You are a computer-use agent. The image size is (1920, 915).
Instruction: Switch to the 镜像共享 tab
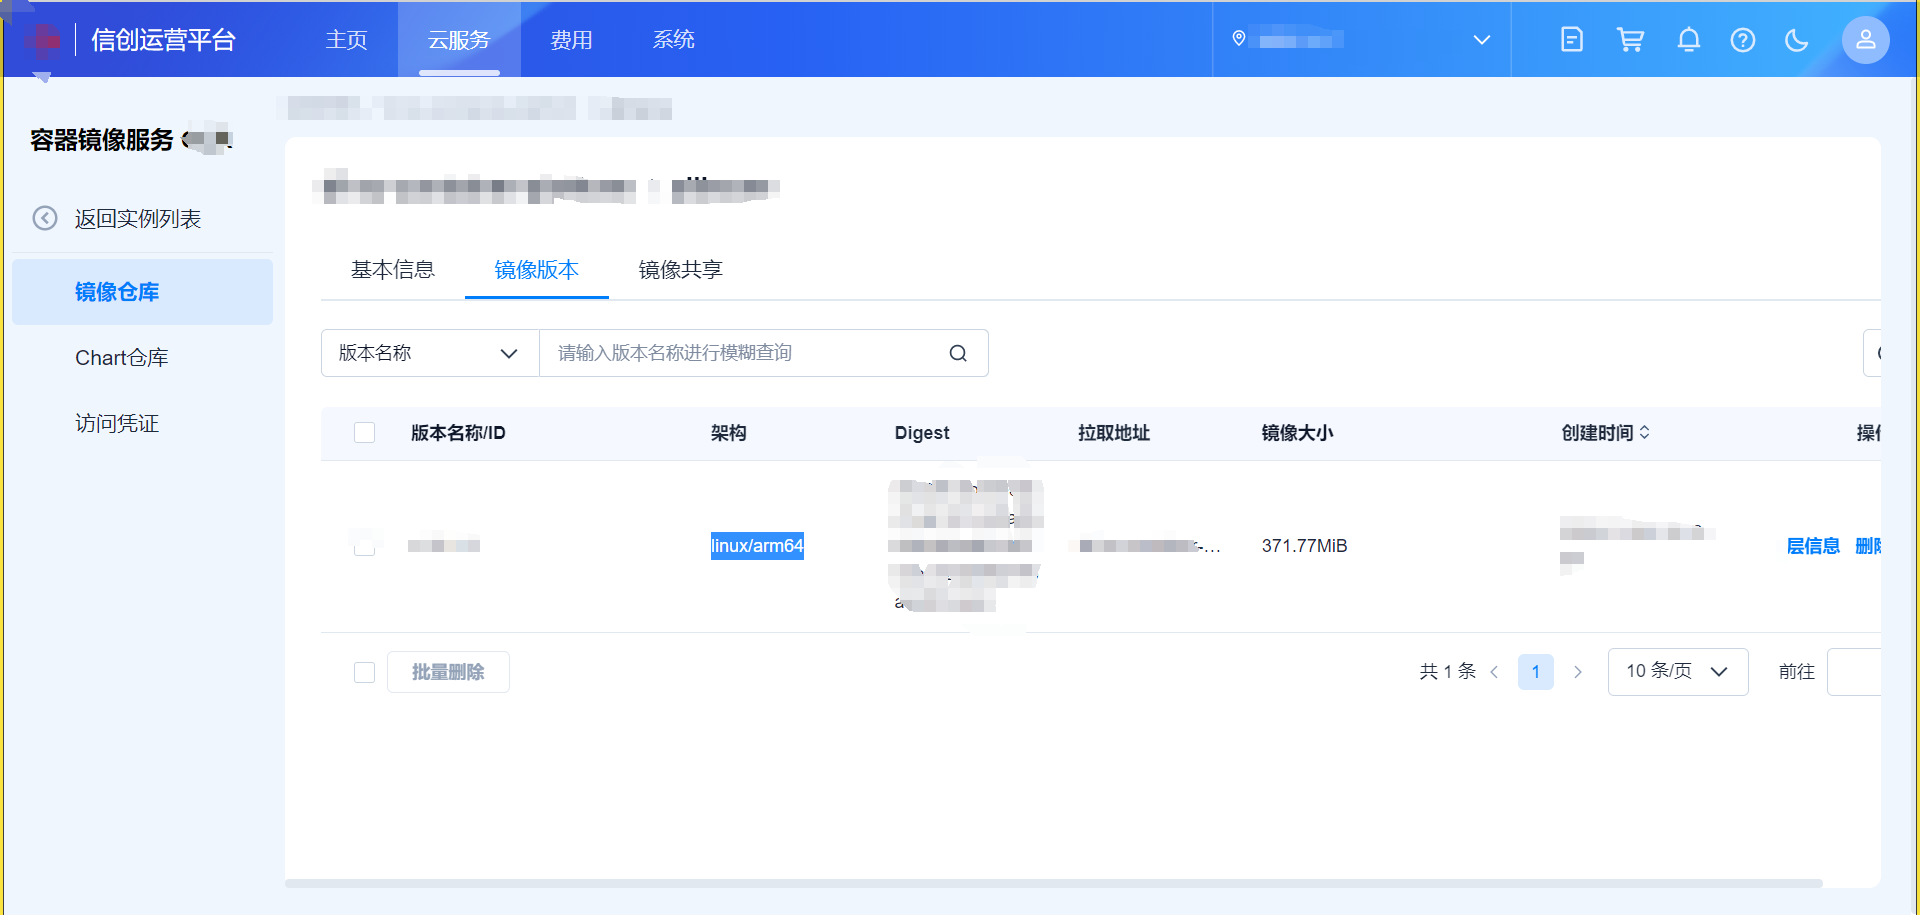pyautogui.click(x=681, y=270)
